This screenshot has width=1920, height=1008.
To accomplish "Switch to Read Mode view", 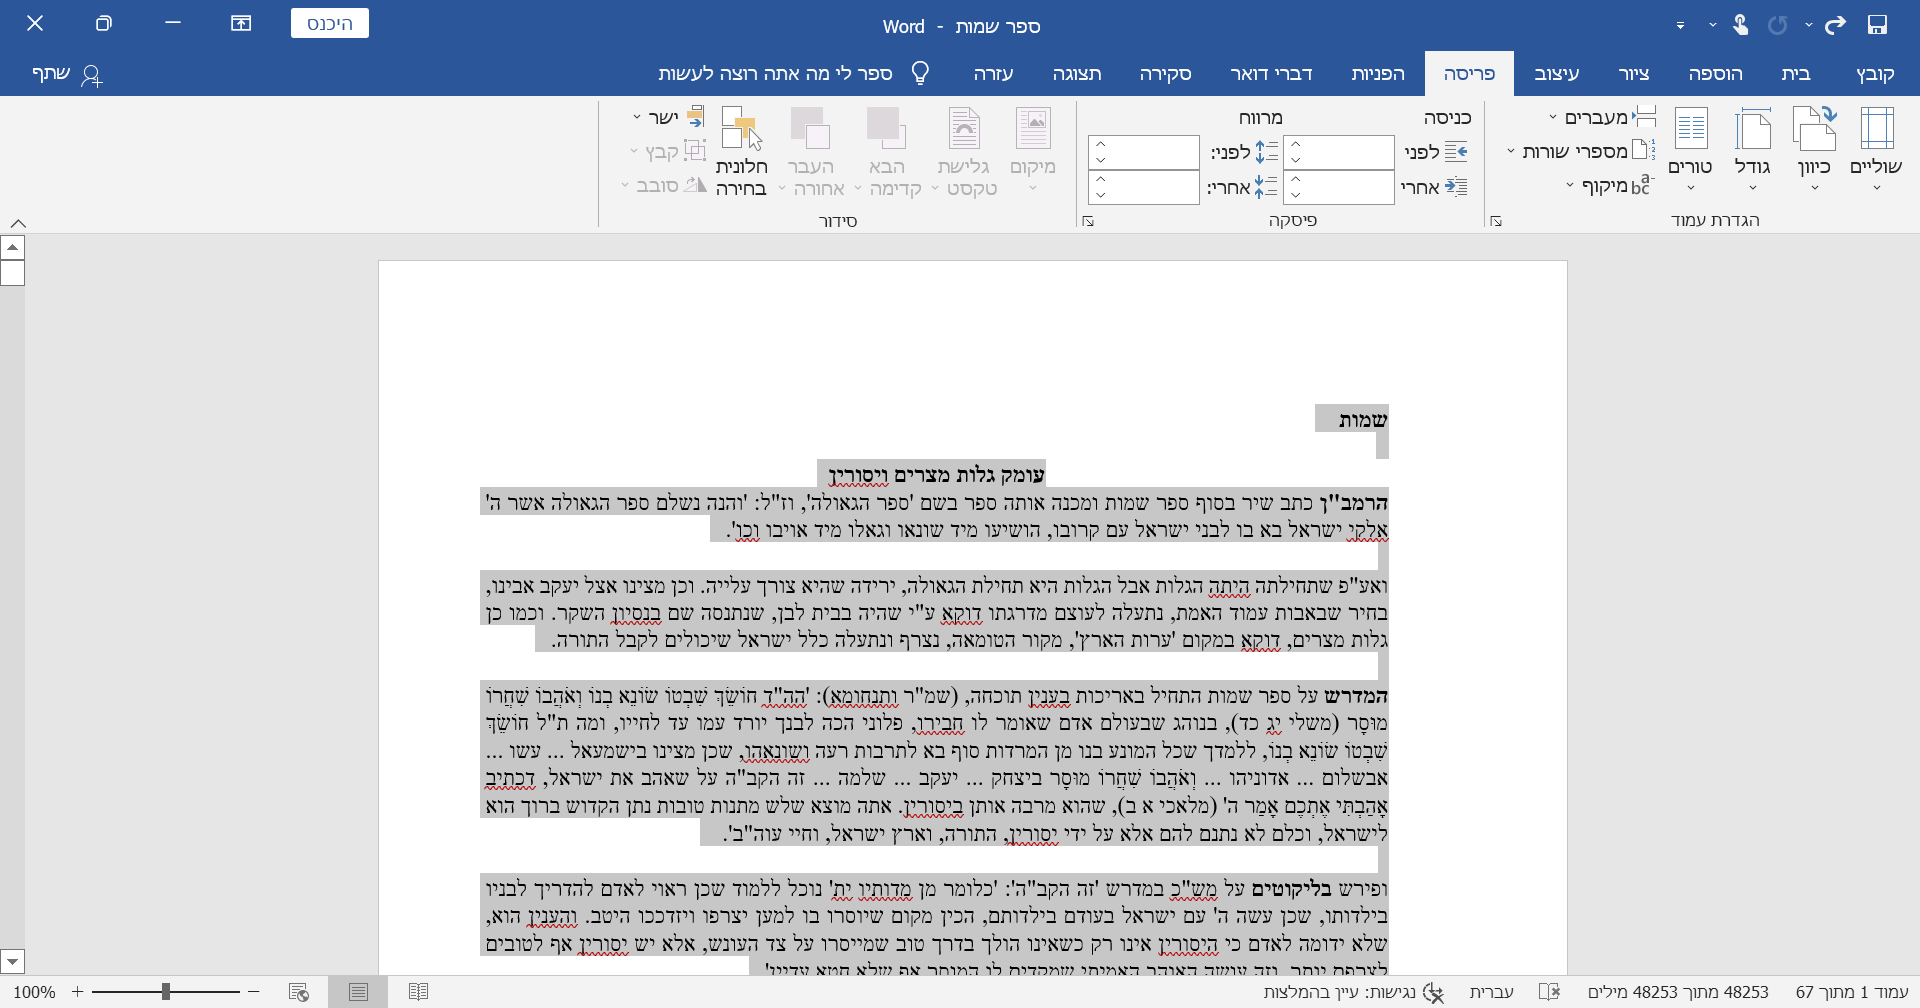I will pos(419,992).
